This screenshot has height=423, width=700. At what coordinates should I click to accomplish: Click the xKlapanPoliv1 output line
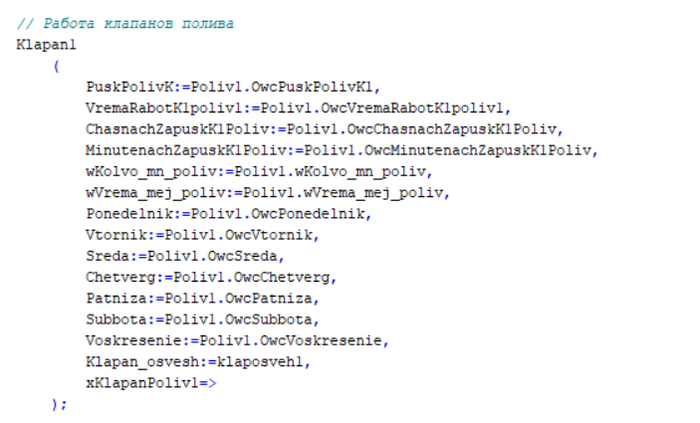pyautogui.click(x=151, y=383)
